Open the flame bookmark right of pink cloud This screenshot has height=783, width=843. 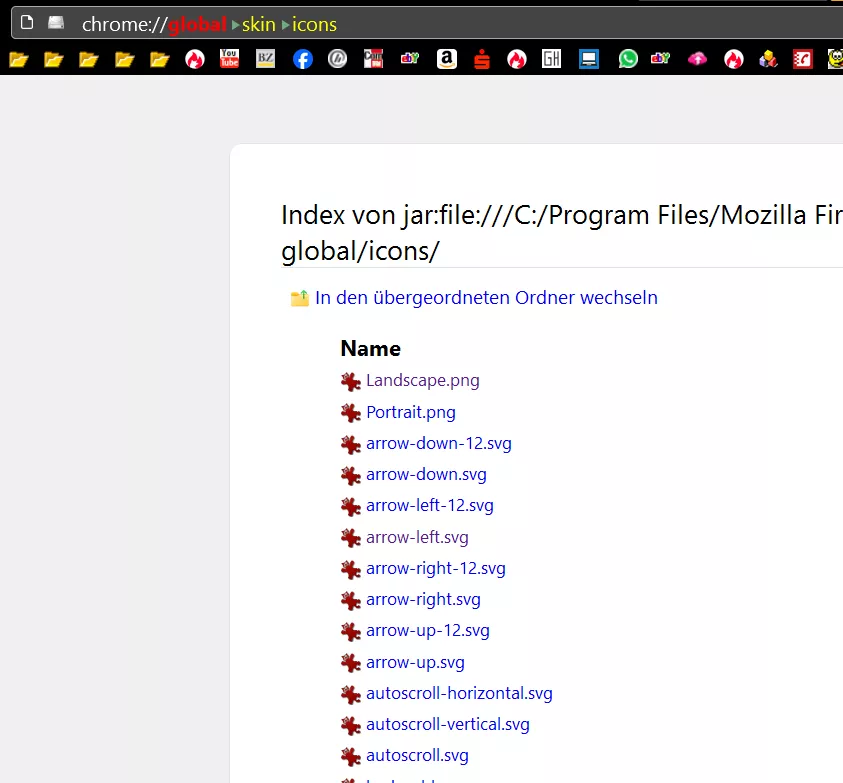(x=734, y=59)
